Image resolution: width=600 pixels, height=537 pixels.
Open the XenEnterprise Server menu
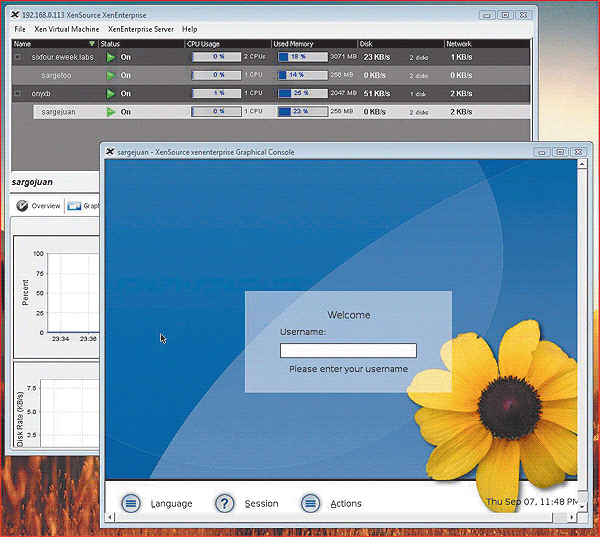pyautogui.click(x=140, y=29)
